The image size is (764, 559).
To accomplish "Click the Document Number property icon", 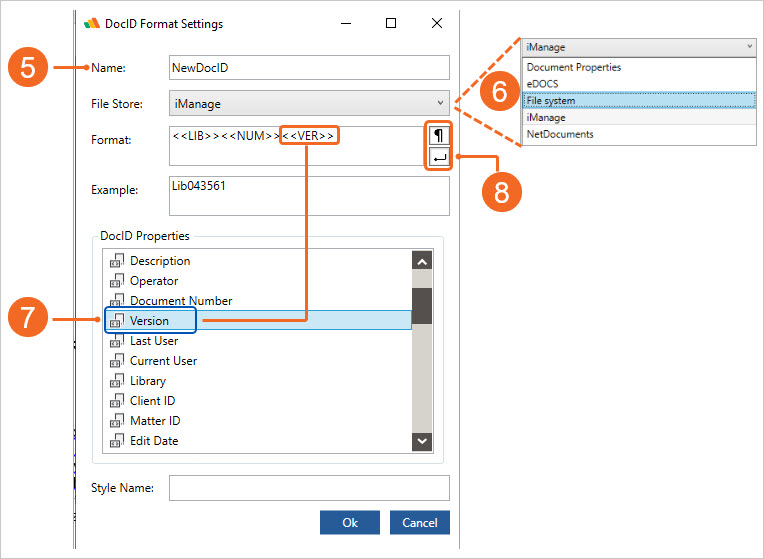I will pyautogui.click(x=117, y=300).
